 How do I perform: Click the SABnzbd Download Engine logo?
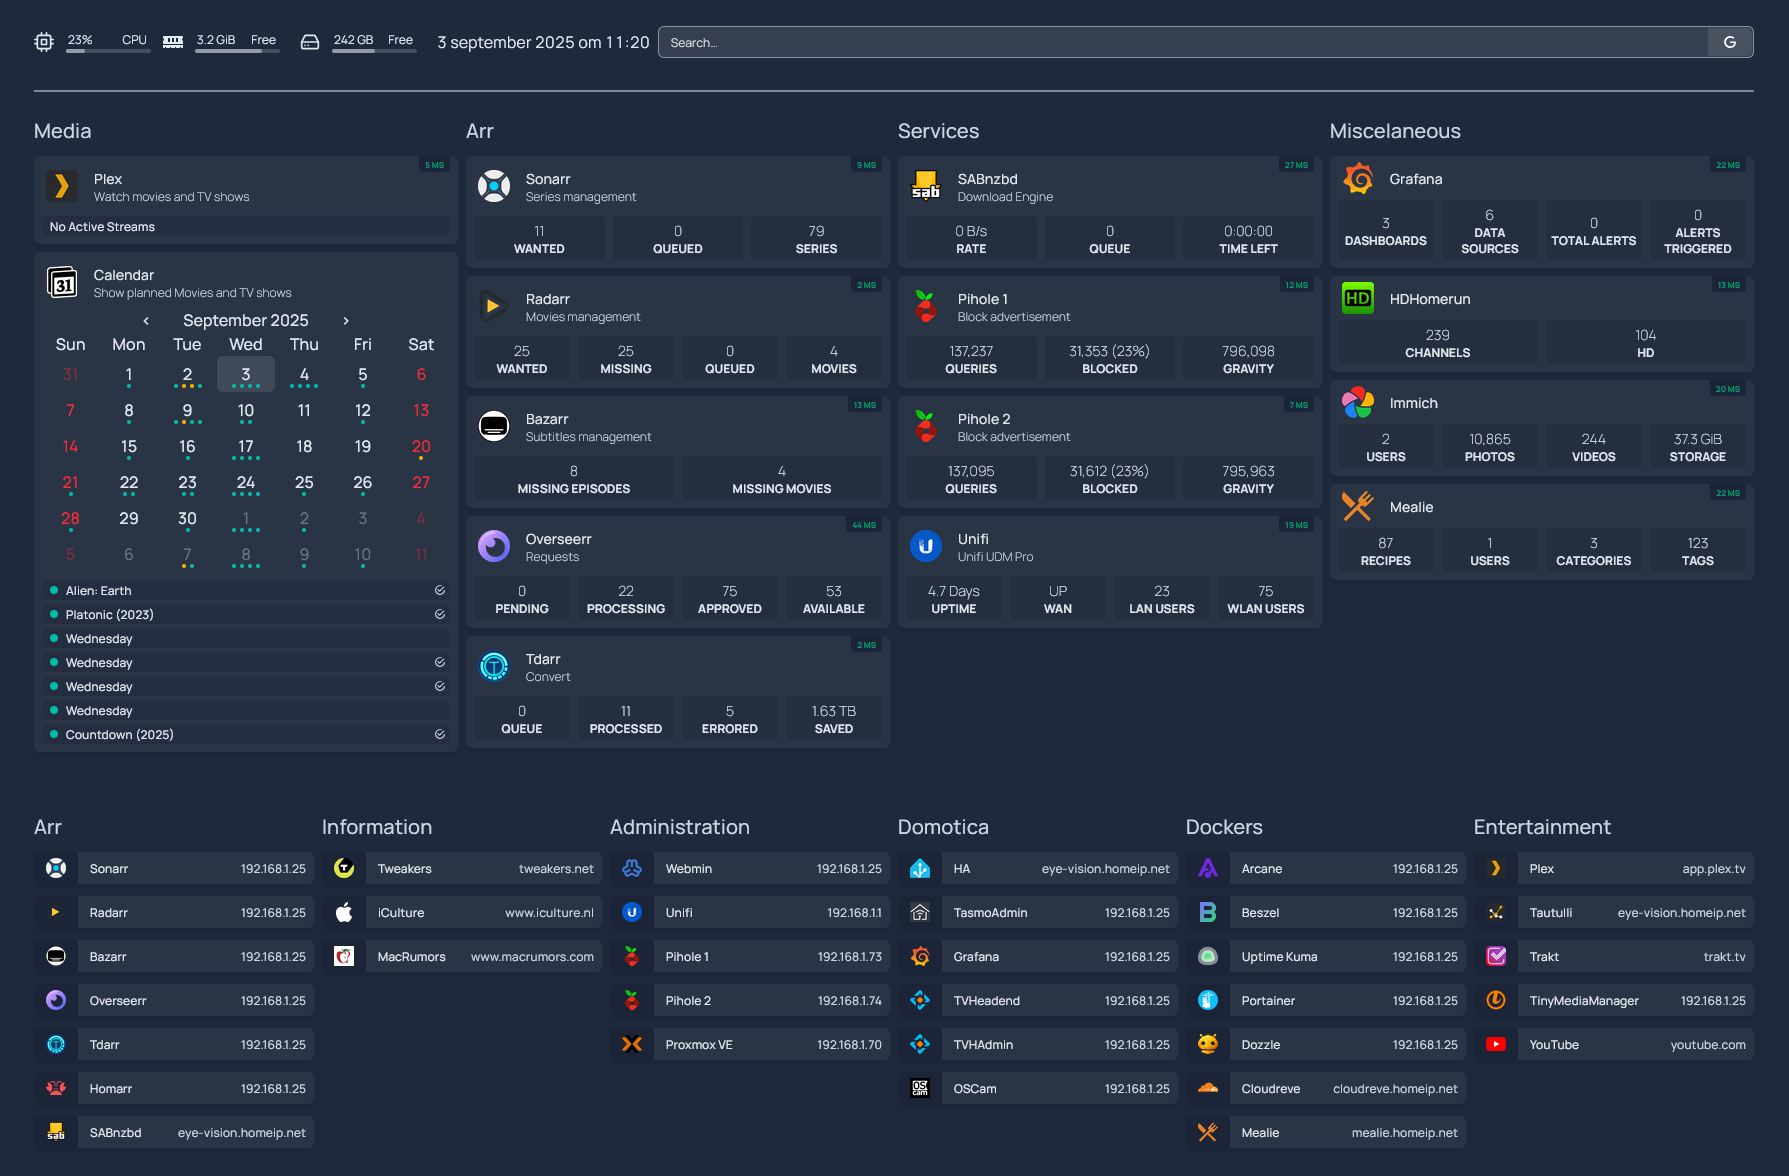(x=926, y=186)
